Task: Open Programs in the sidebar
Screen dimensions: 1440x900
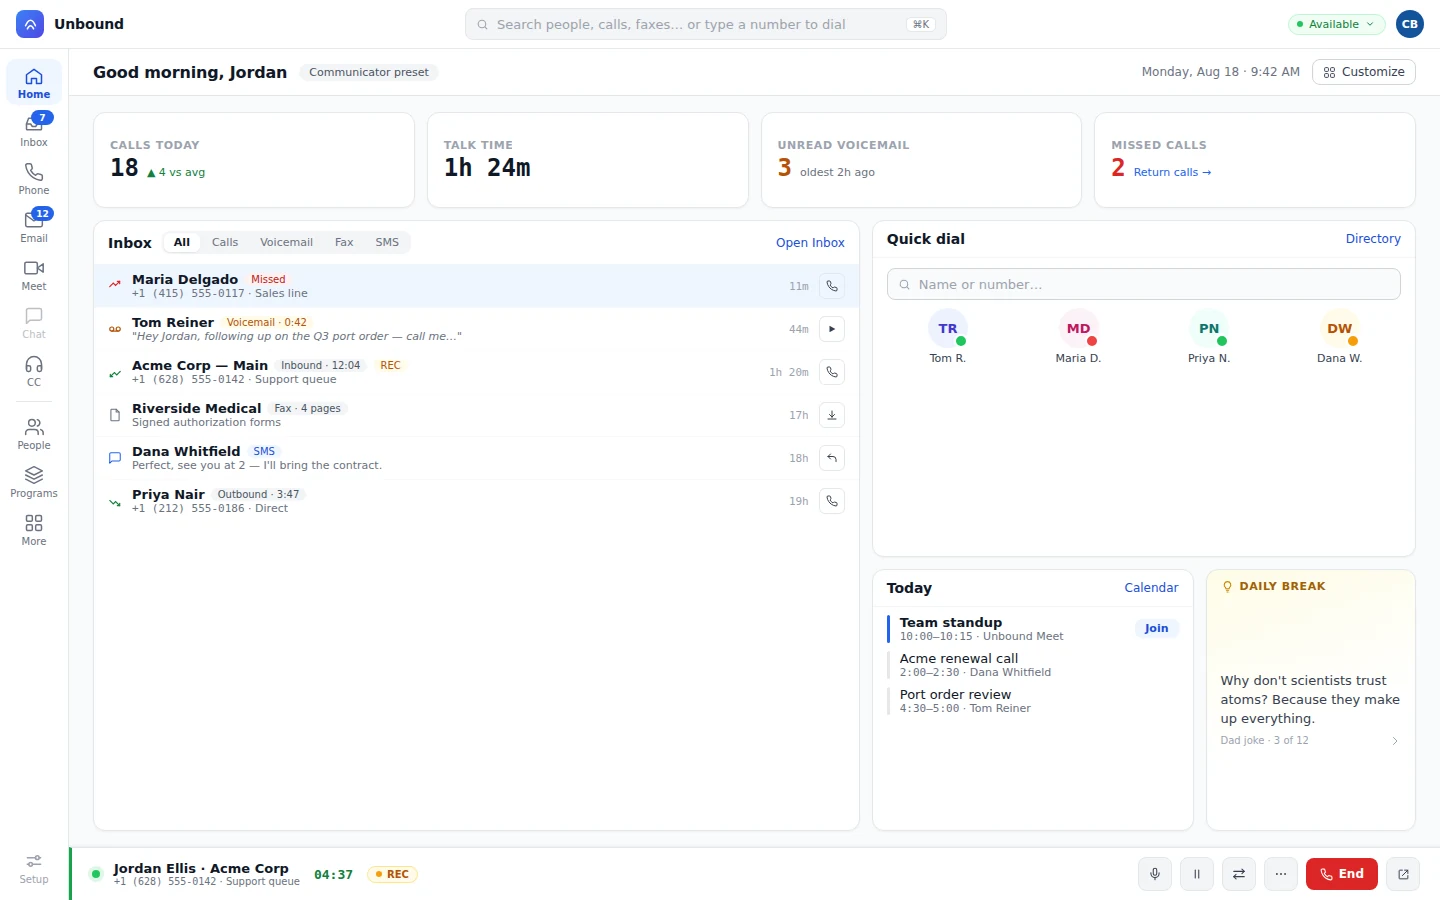Action: 34,481
